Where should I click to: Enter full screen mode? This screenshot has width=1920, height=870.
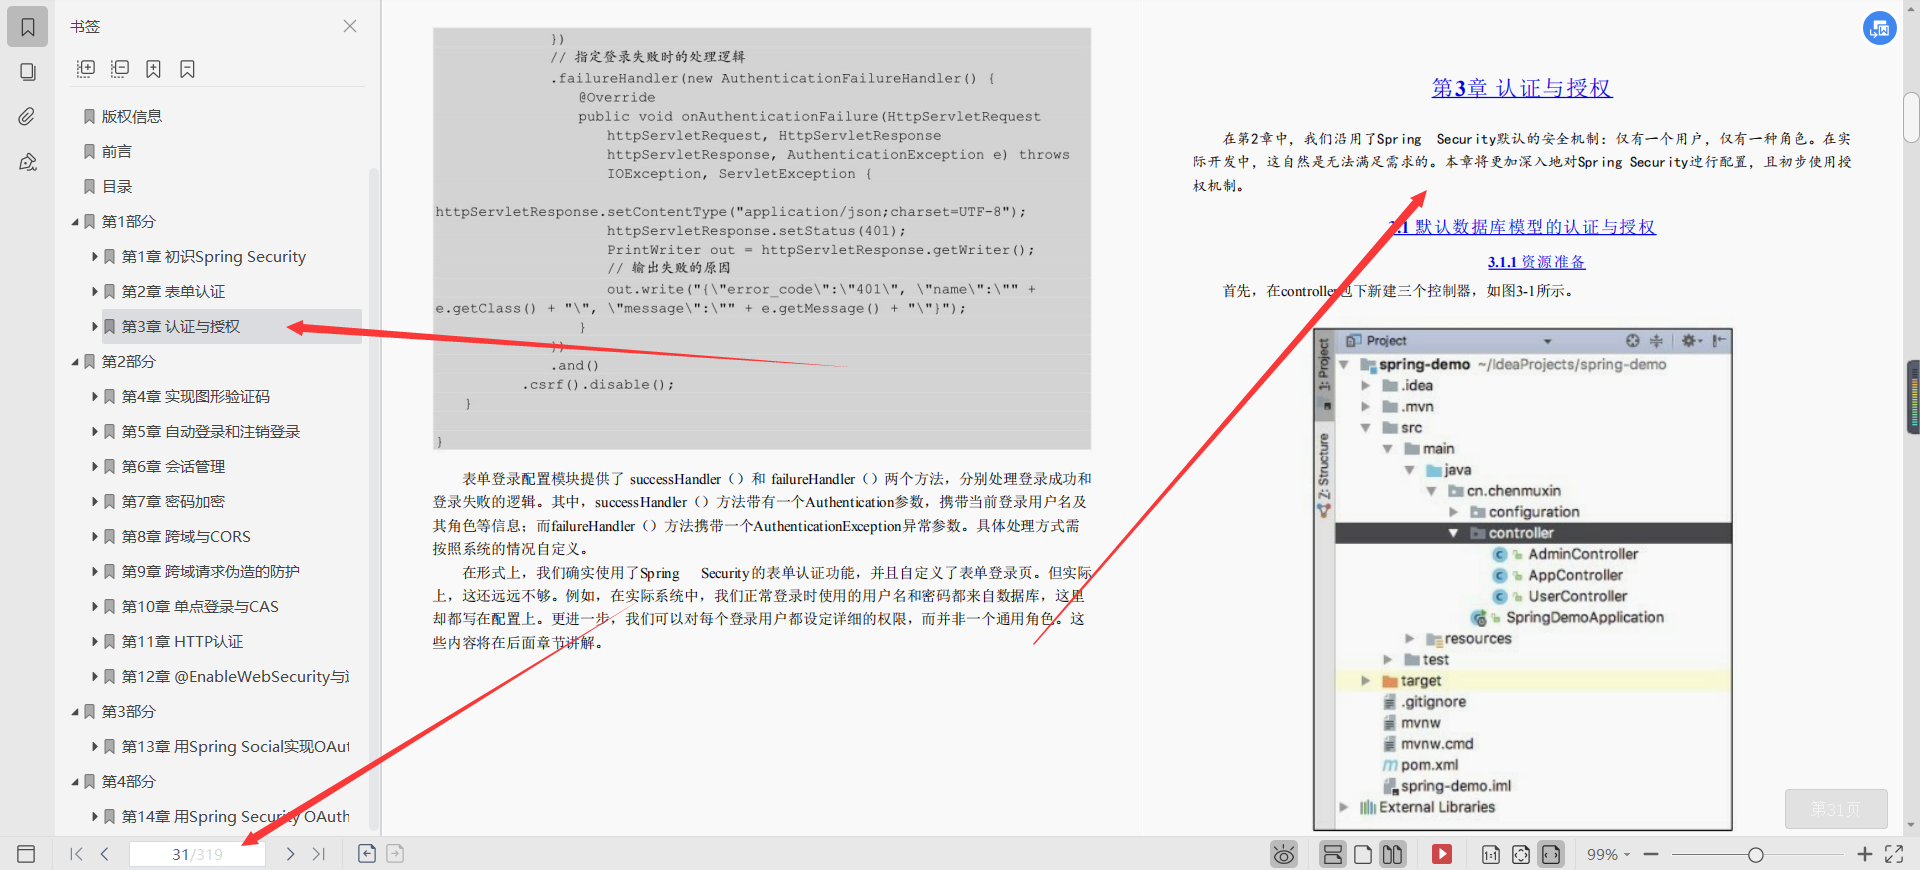click(x=1894, y=854)
